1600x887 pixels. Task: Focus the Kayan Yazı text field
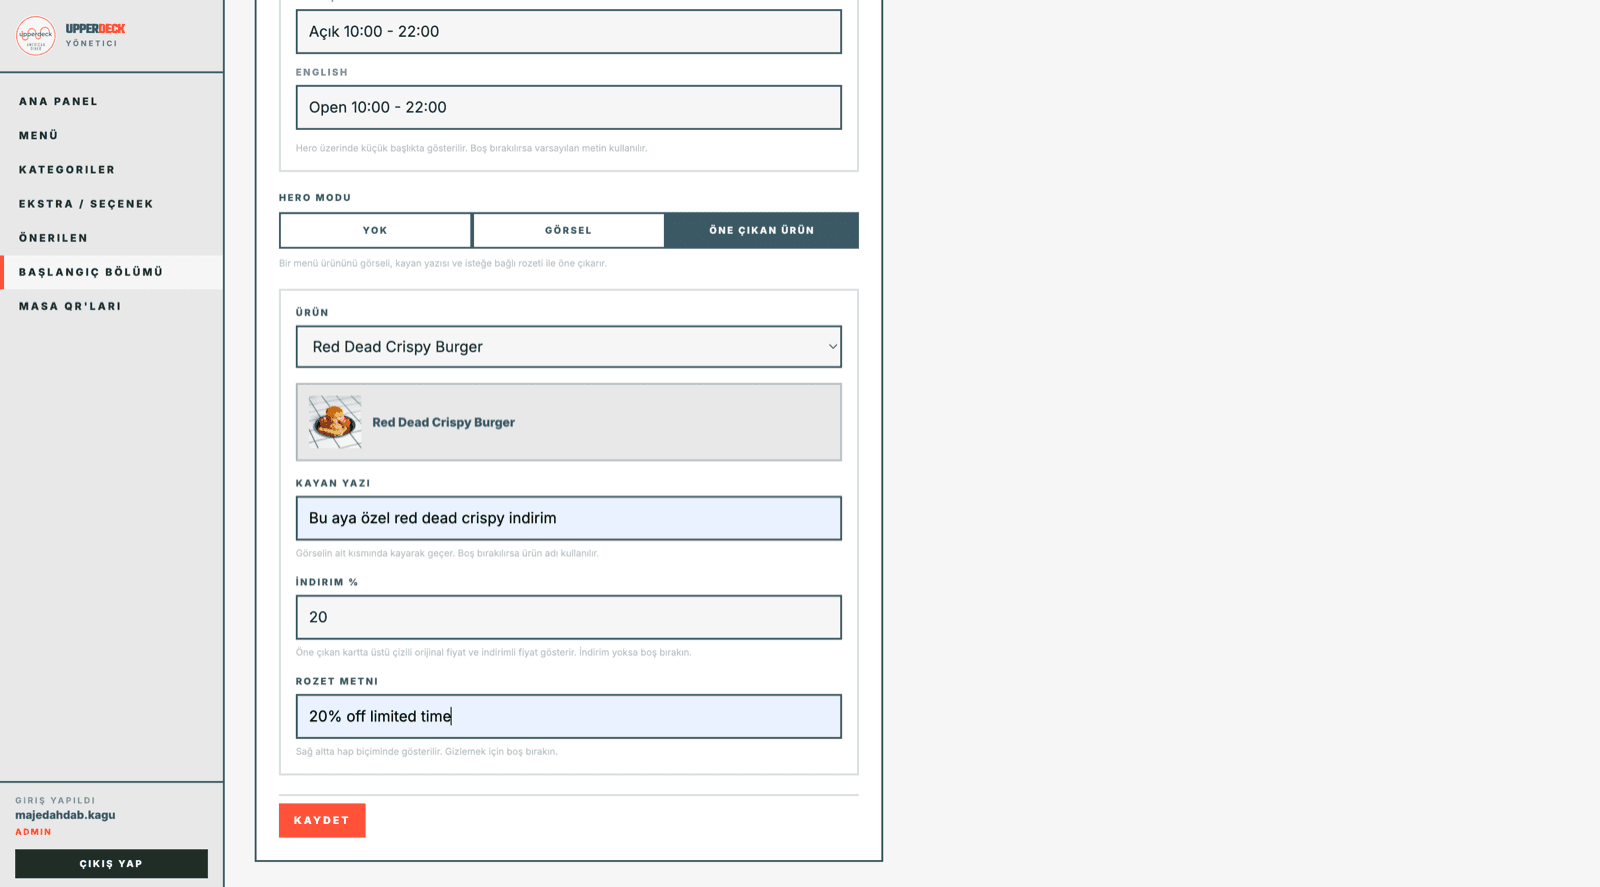(569, 518)
